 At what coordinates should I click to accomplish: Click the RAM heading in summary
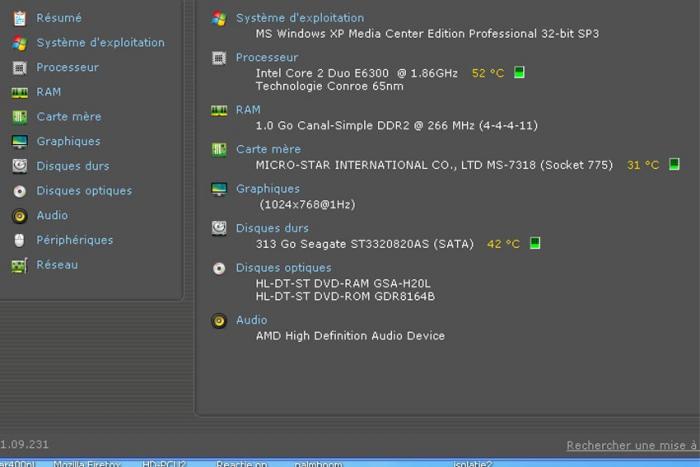tap(248, 110)
